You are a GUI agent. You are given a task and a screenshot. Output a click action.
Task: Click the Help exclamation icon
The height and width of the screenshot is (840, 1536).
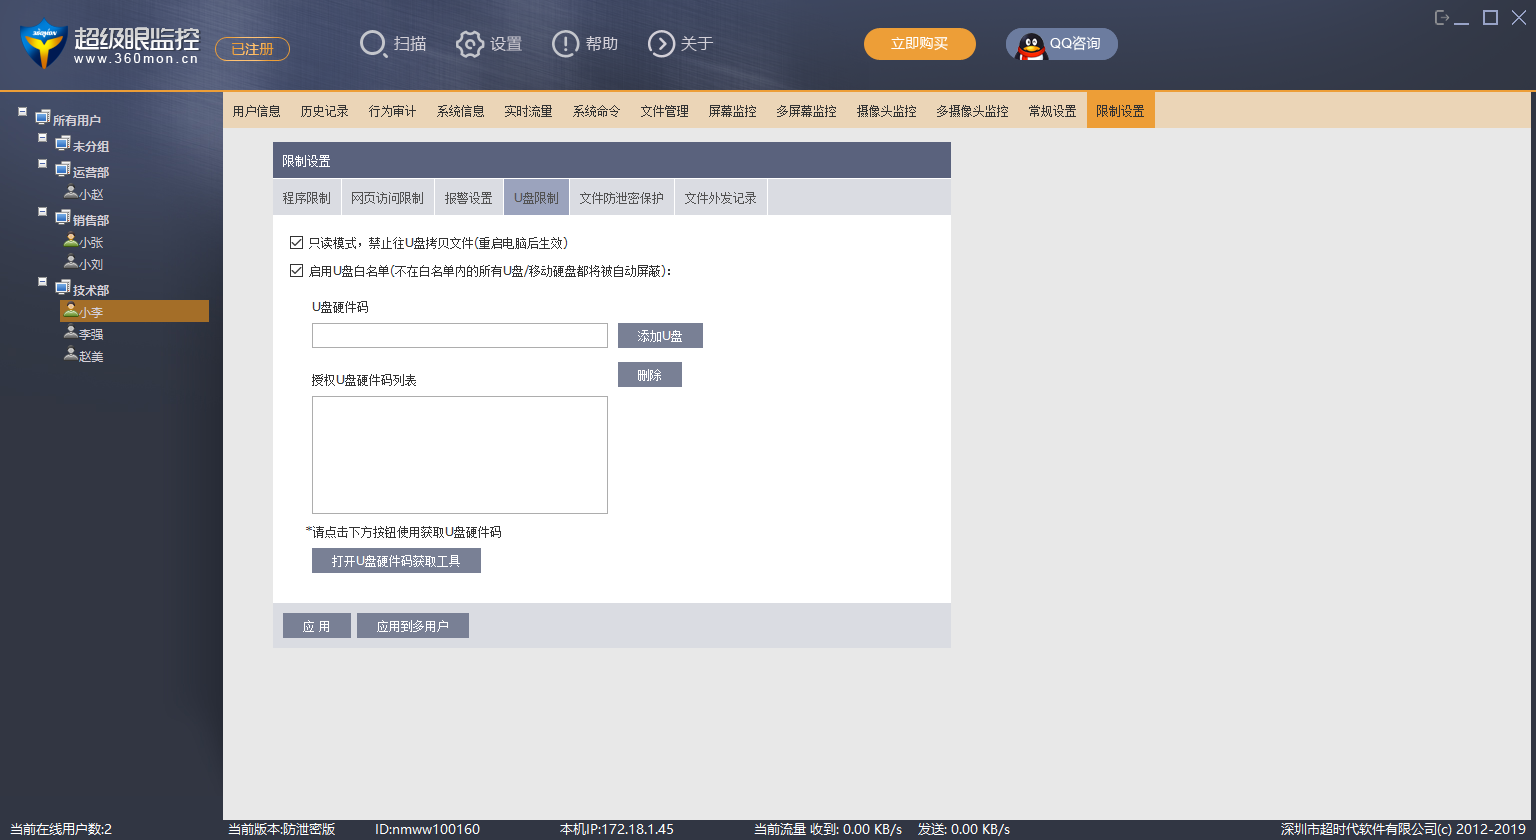point(565,44)
